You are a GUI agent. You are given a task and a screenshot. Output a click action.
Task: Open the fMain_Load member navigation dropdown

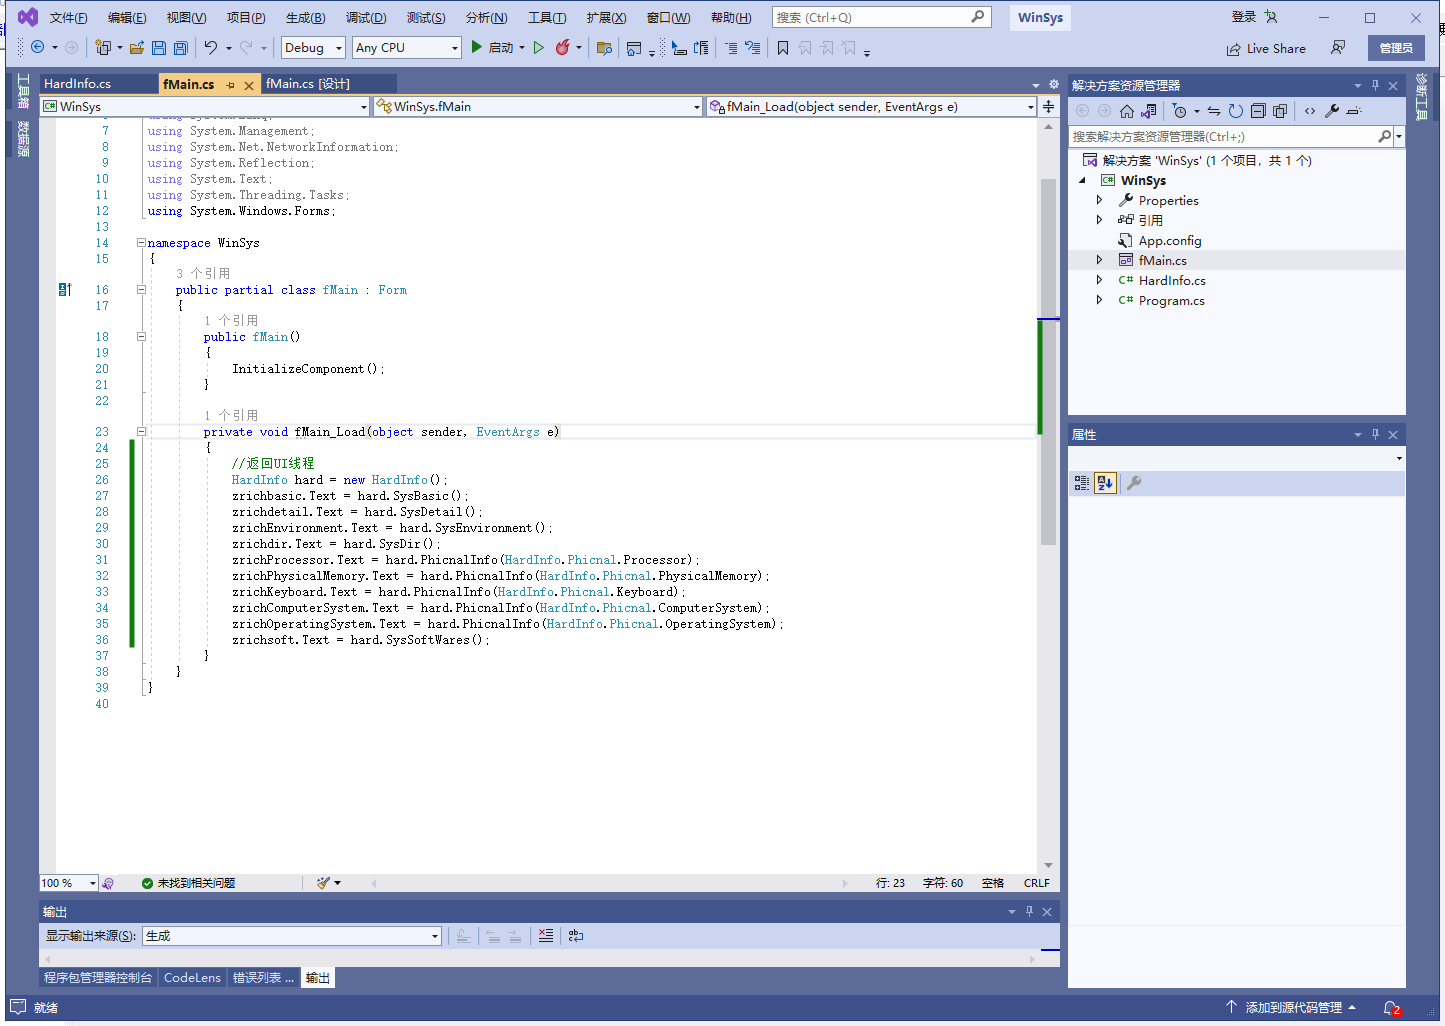(x=872, y=106)
